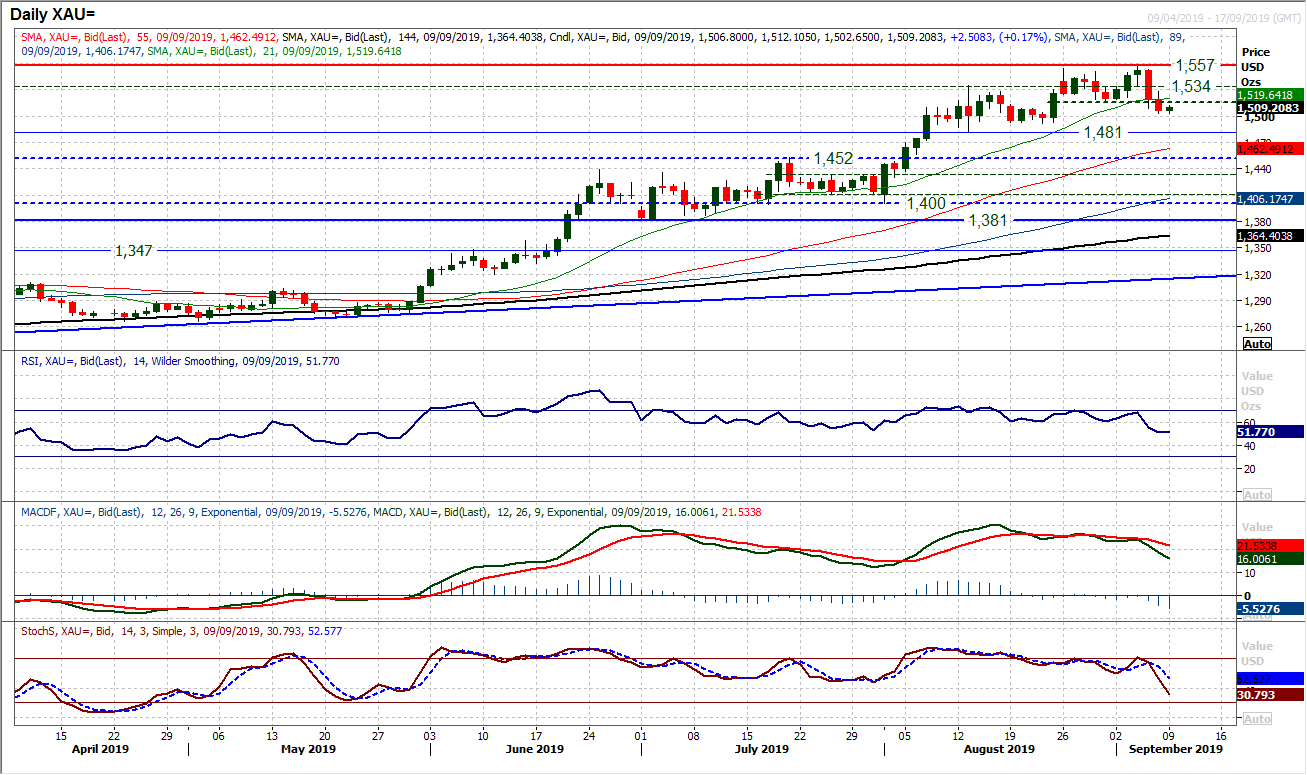Click the red MACD signal tag 21.5338
Screen dimensions: 1307x775
coord(1270,546)
